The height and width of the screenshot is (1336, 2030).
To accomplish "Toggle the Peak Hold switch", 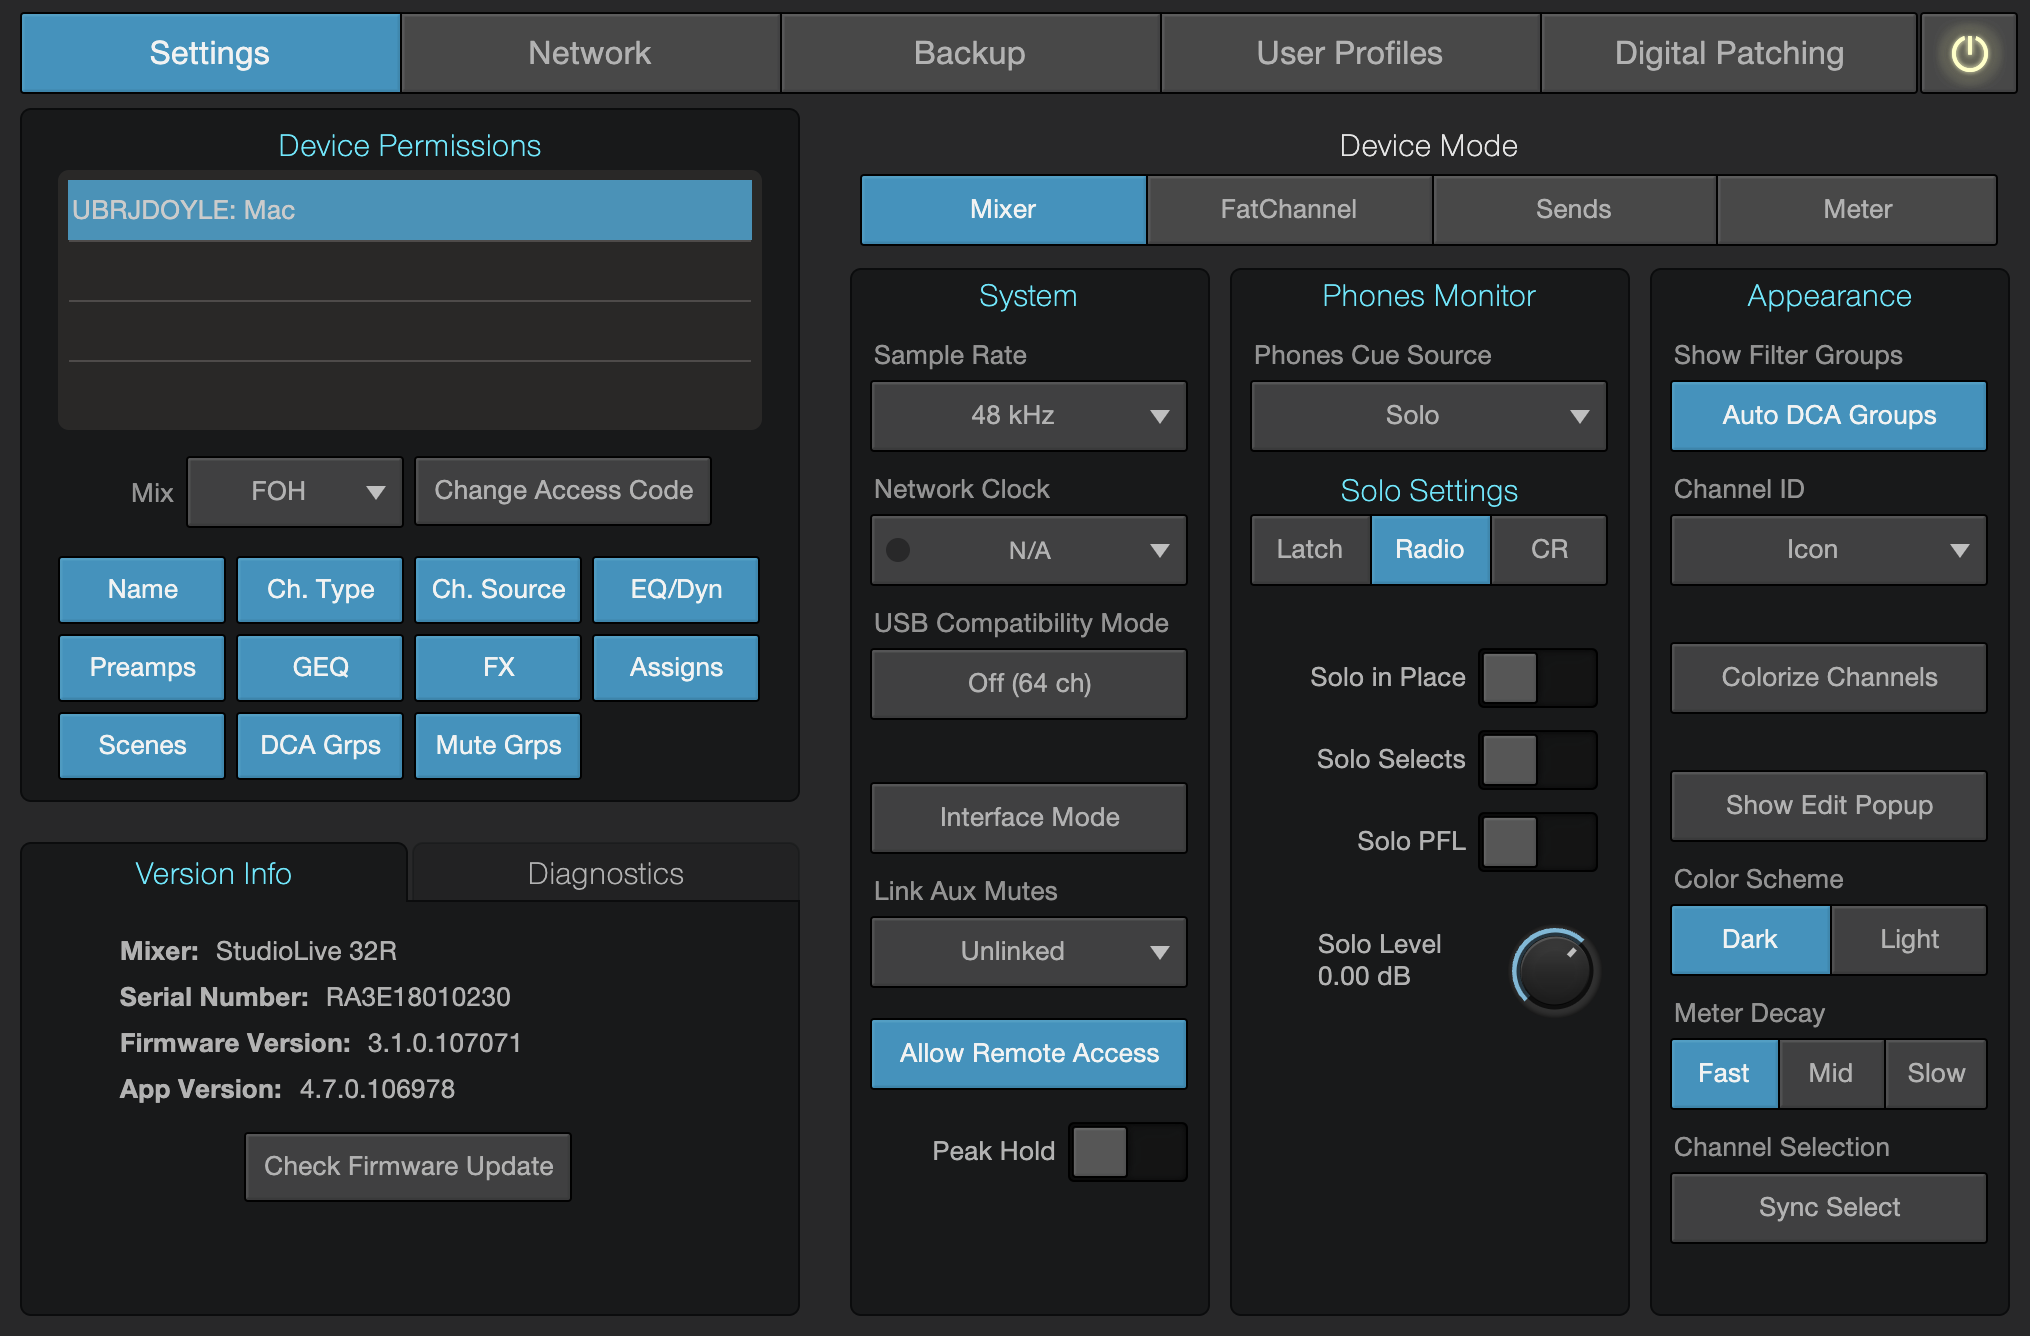I will pos(1128,1151).
